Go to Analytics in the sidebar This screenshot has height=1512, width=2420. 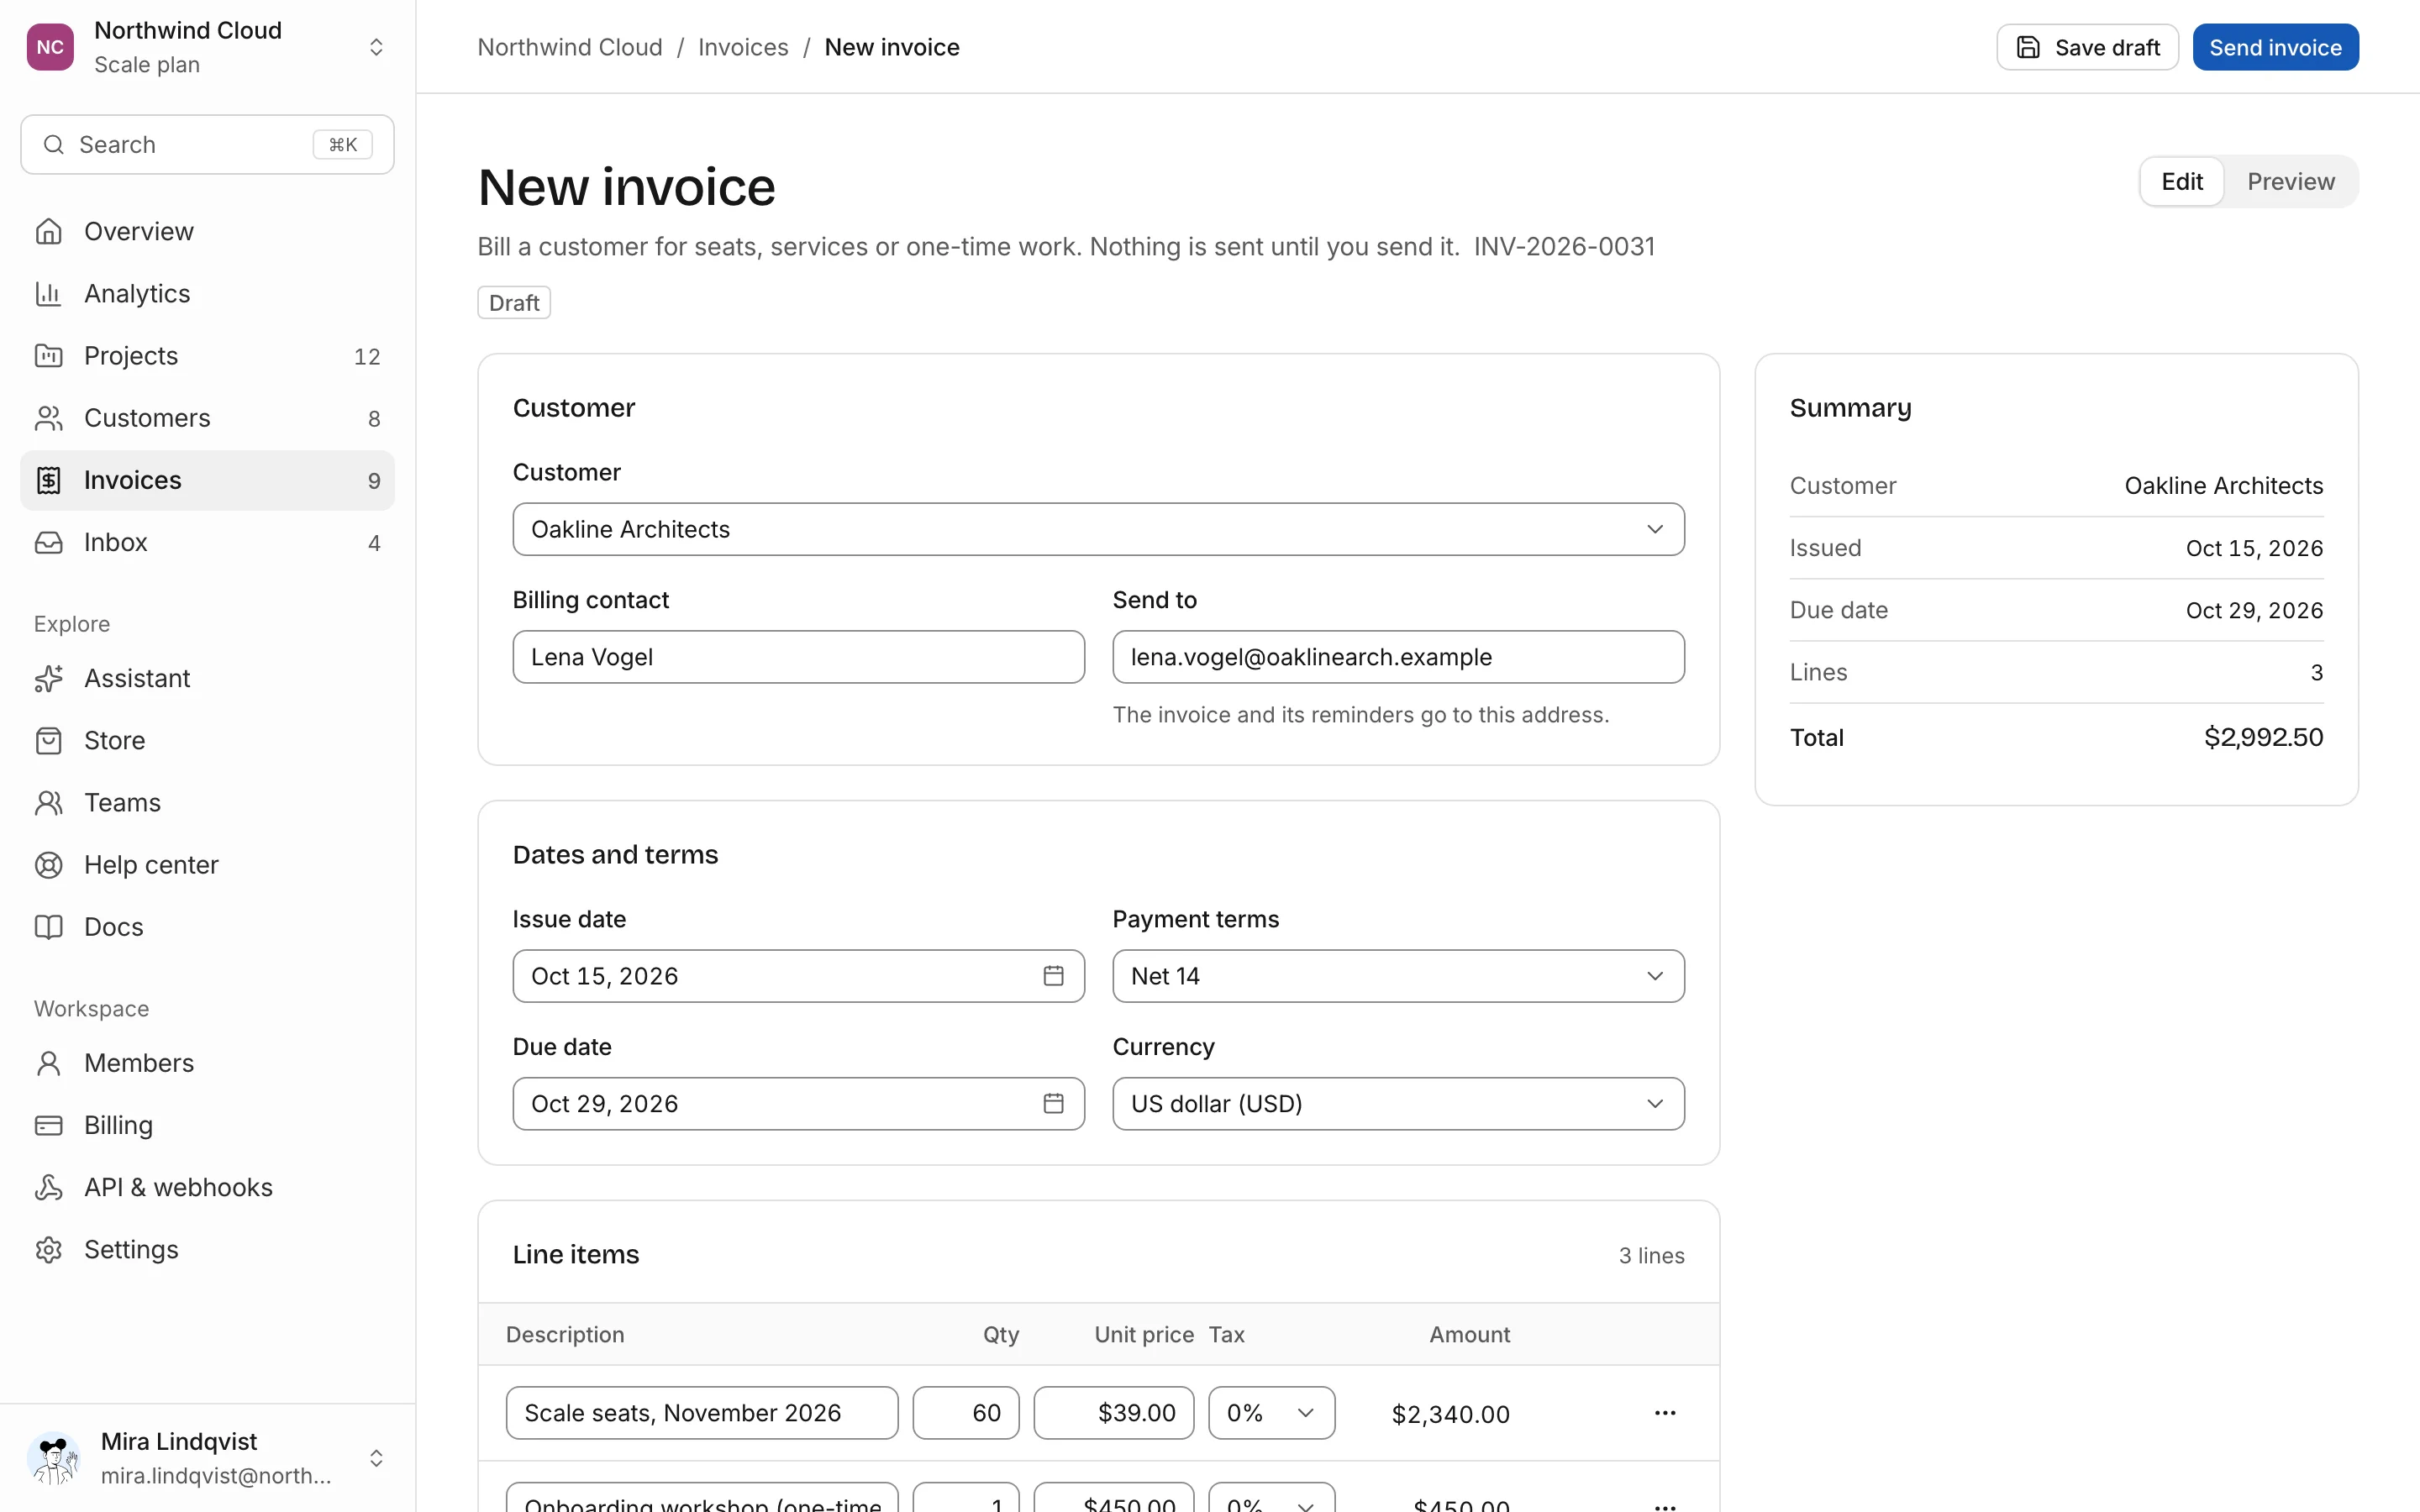coord(207,293)
